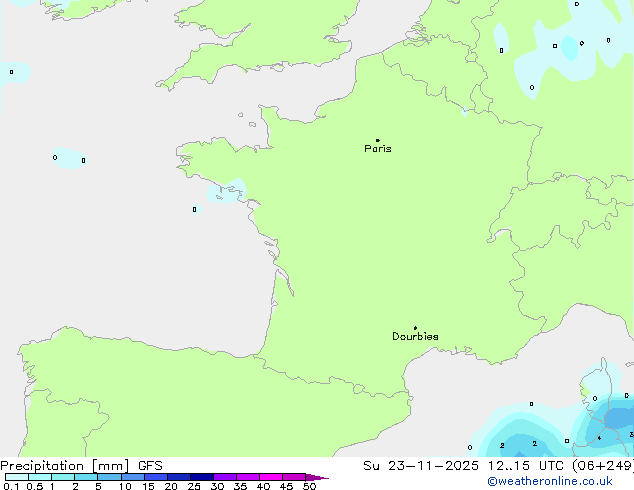Click the '4' precipitation value near Sardinia

pyautogui.click(x=599, y=438)
